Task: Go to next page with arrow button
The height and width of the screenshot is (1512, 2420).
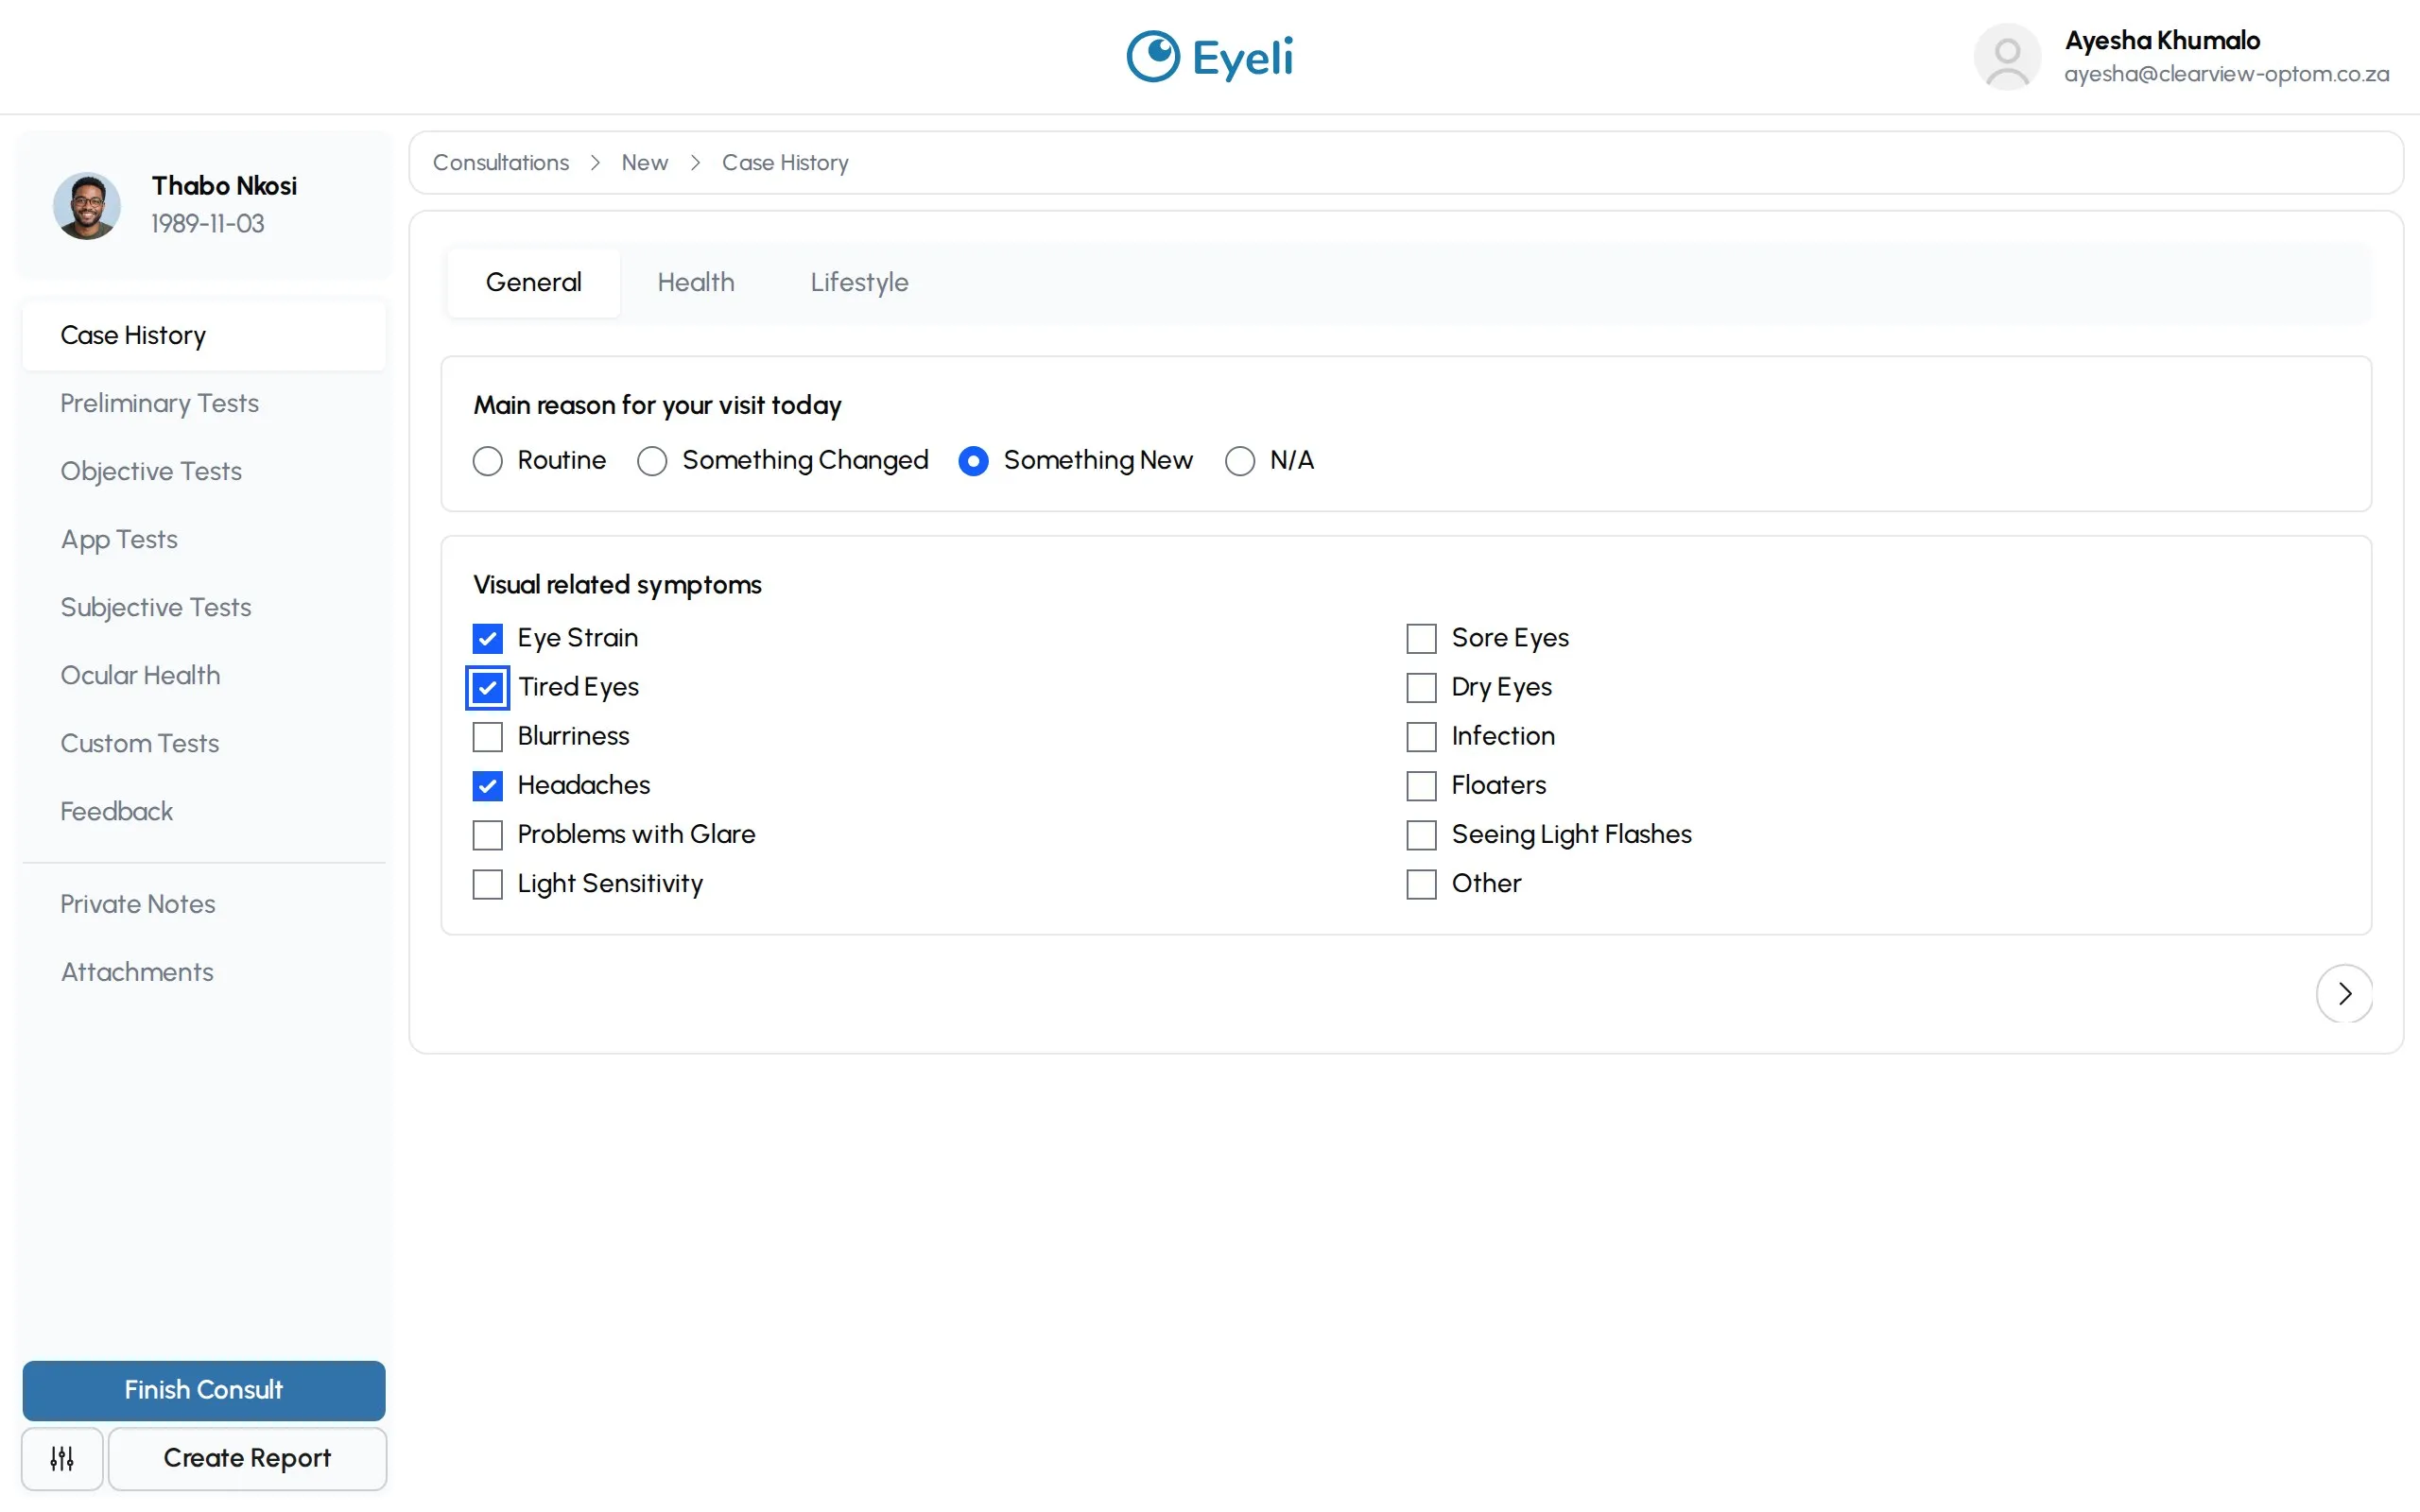Action: 2343,993
